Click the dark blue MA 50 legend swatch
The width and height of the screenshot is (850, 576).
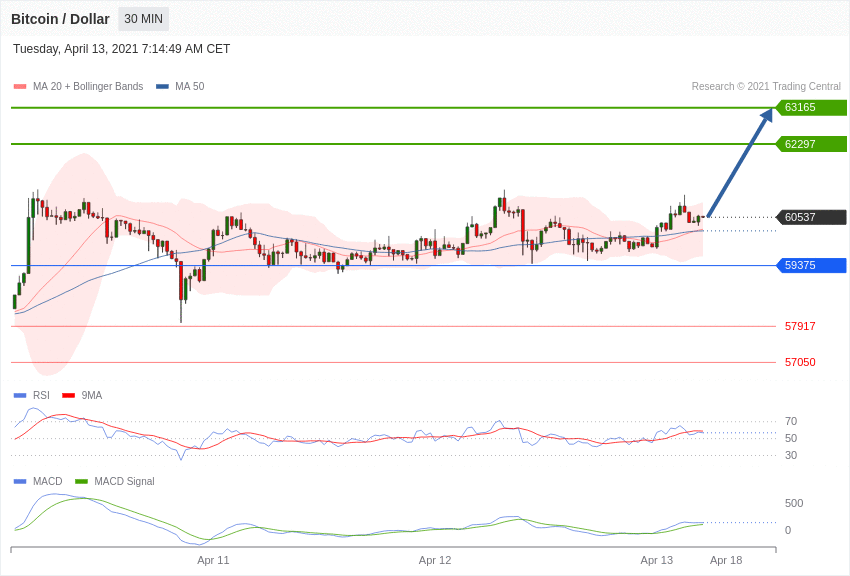click(162, 87)
